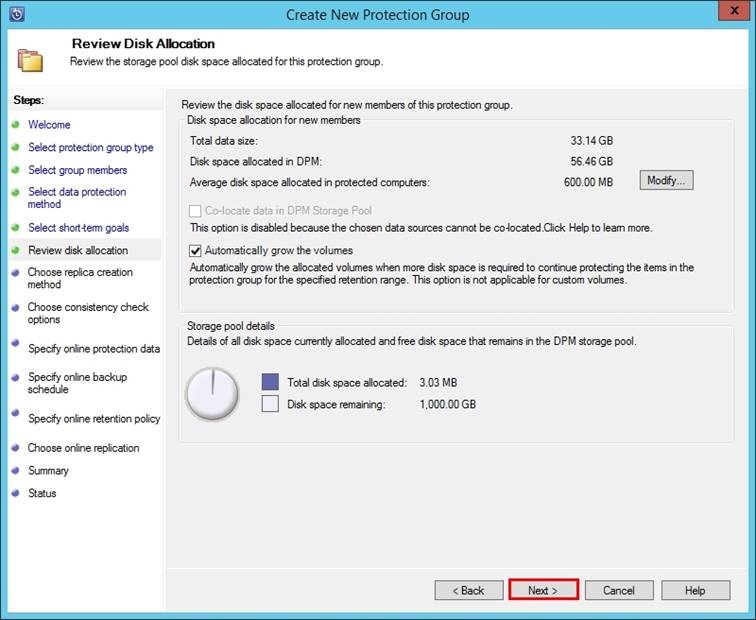Go back with the < Back button
Image resolution: width=756 pixels, height=620 pixels.
click(x=469, y=590)
